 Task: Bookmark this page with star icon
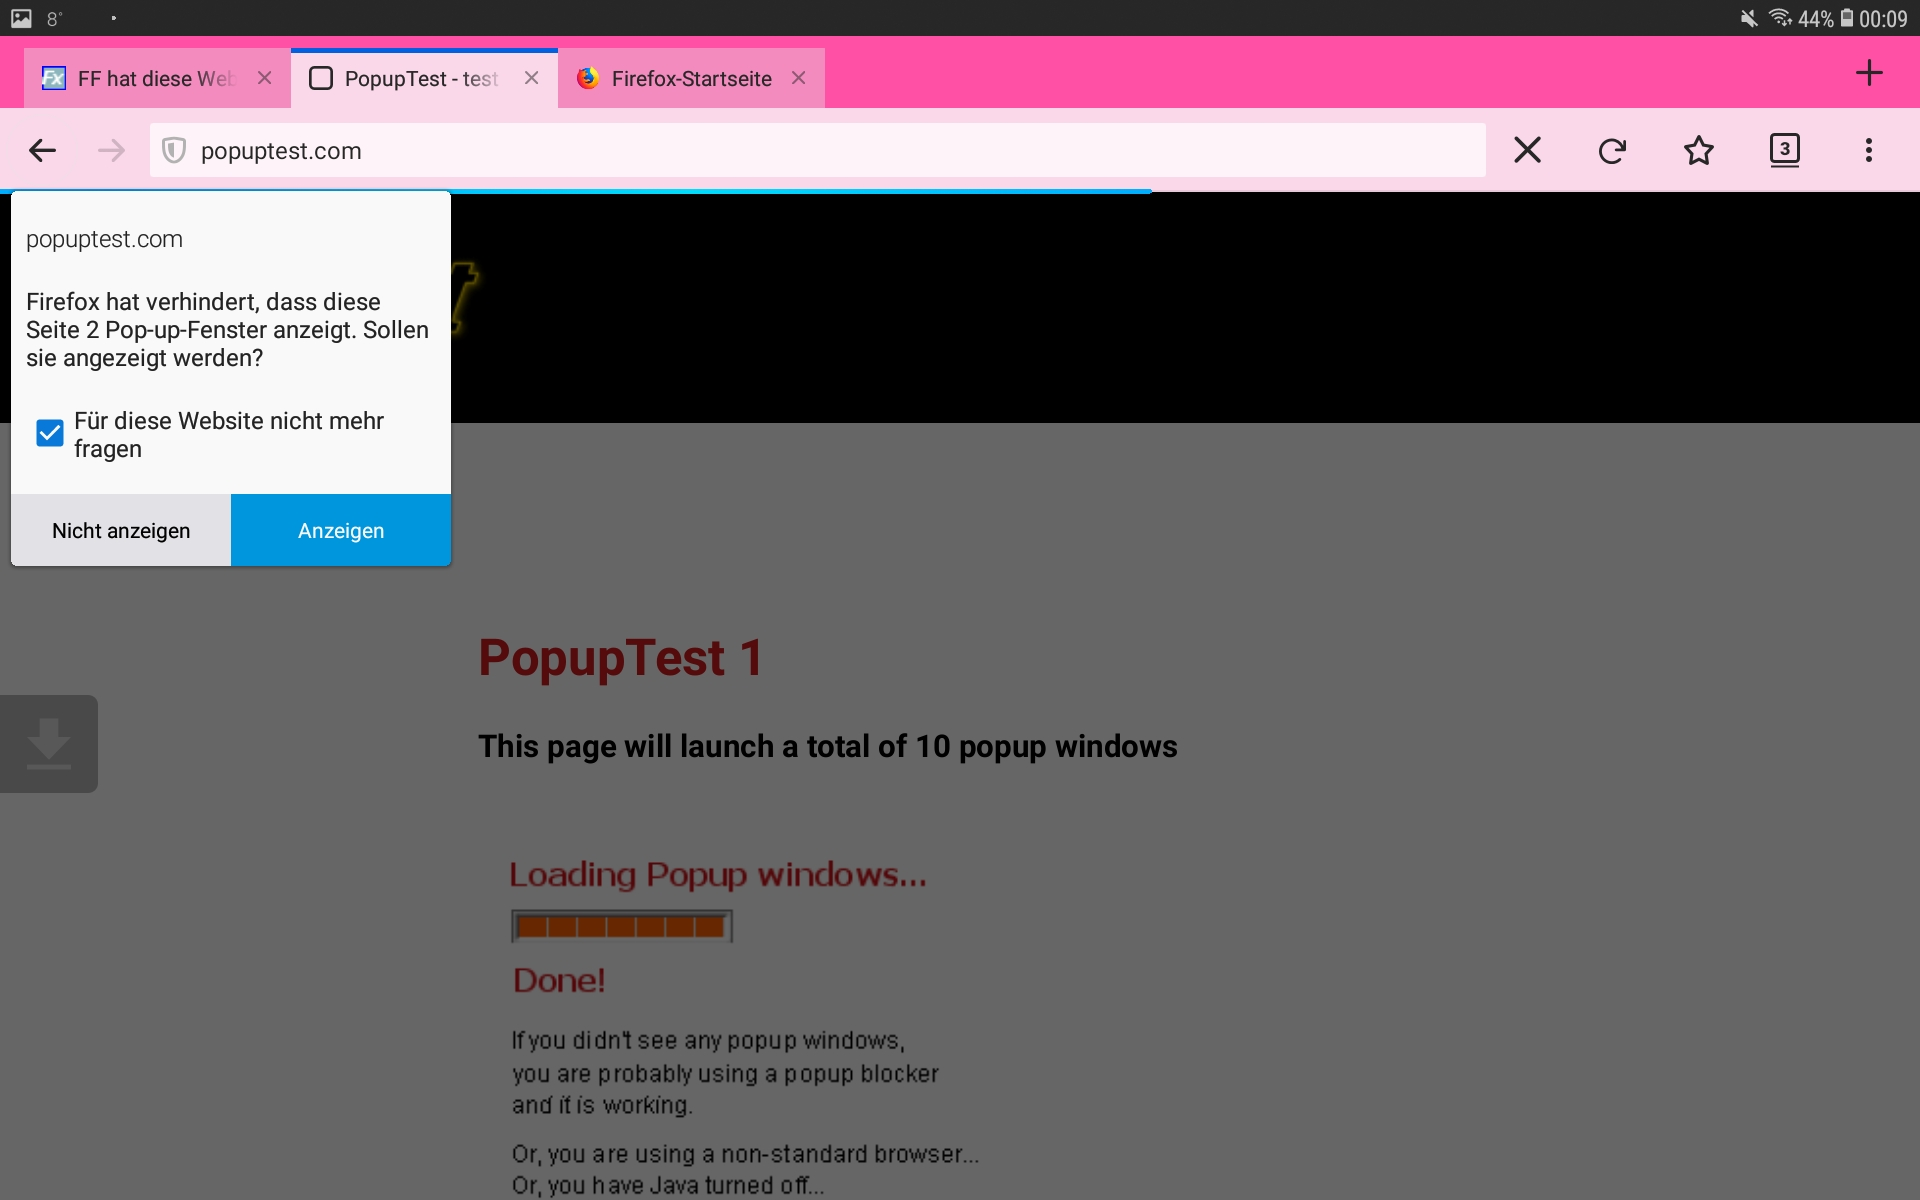[x=1698, y=151]
